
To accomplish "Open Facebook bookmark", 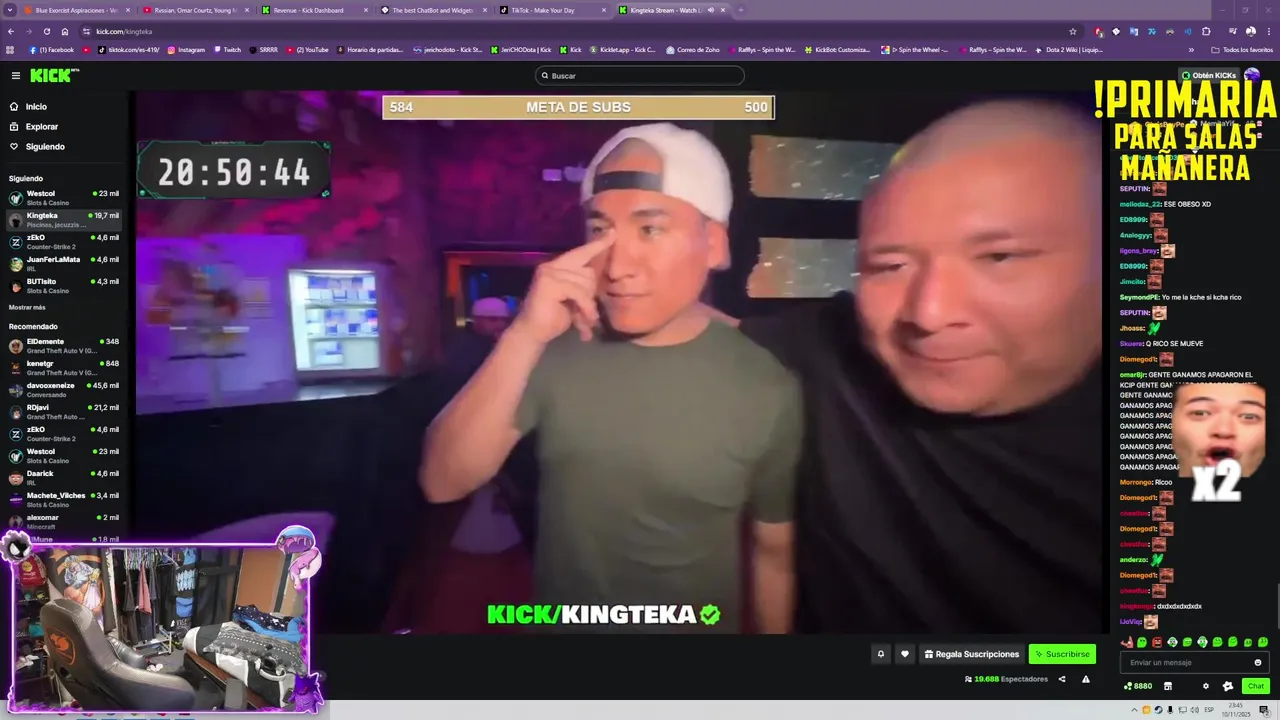I will (52, 49).
